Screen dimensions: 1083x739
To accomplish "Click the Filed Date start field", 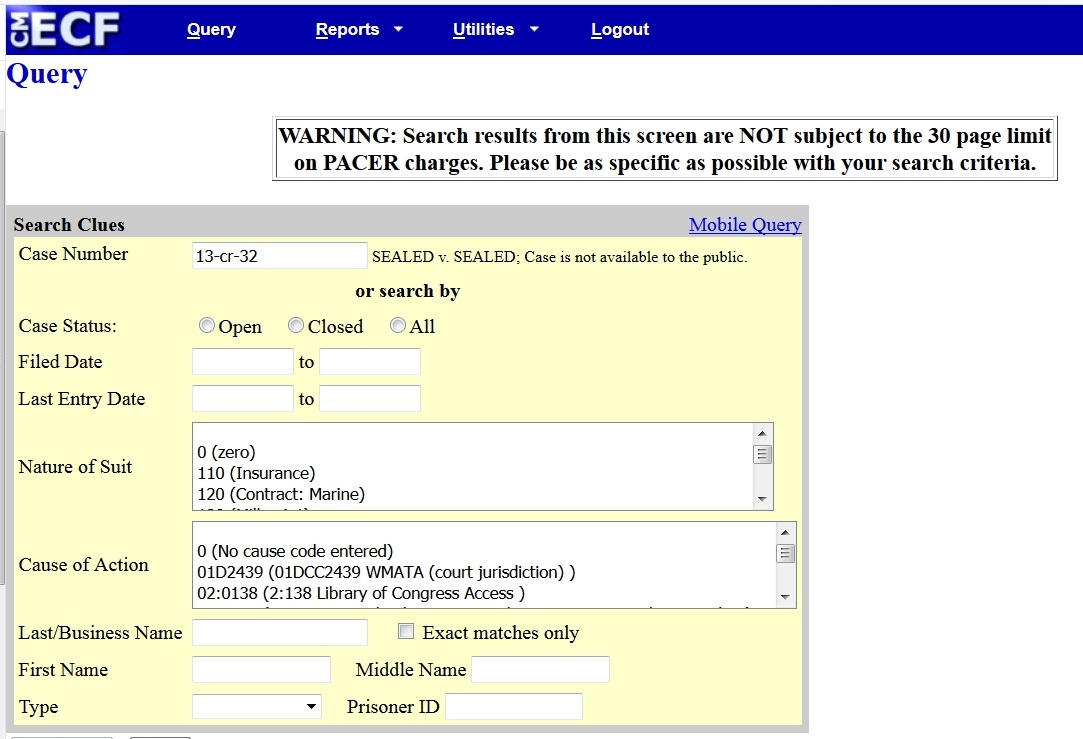I will coord(242,362).
